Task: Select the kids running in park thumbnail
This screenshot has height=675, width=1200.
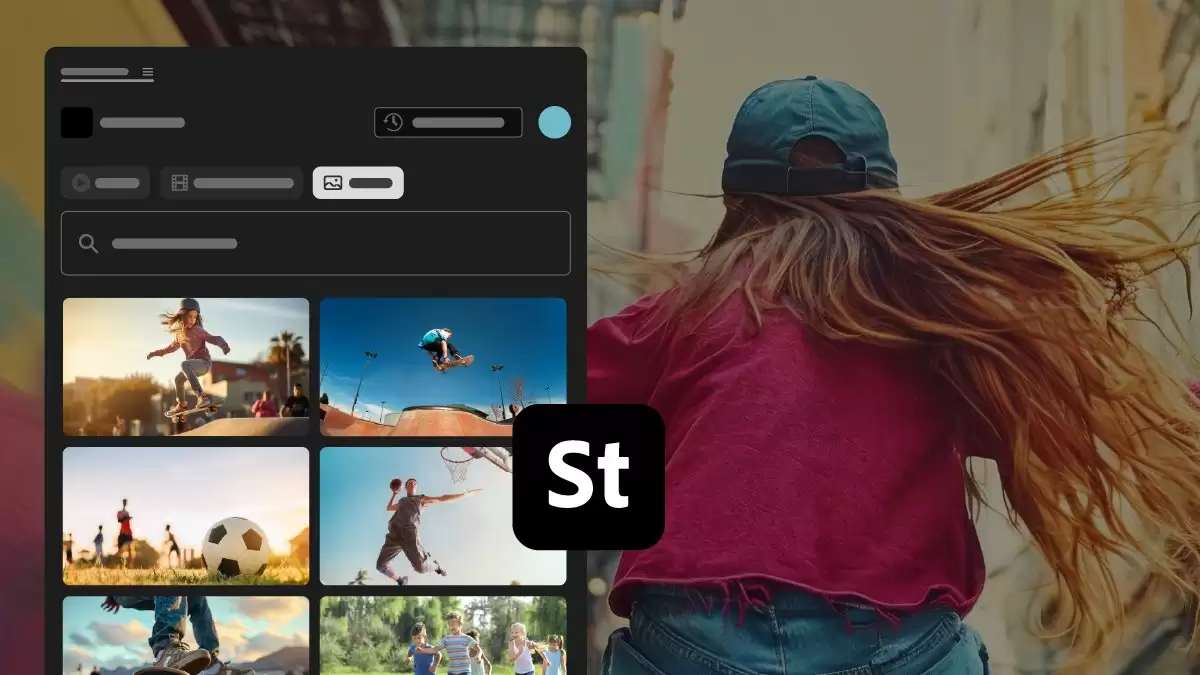Action: (x=443, y=636)
